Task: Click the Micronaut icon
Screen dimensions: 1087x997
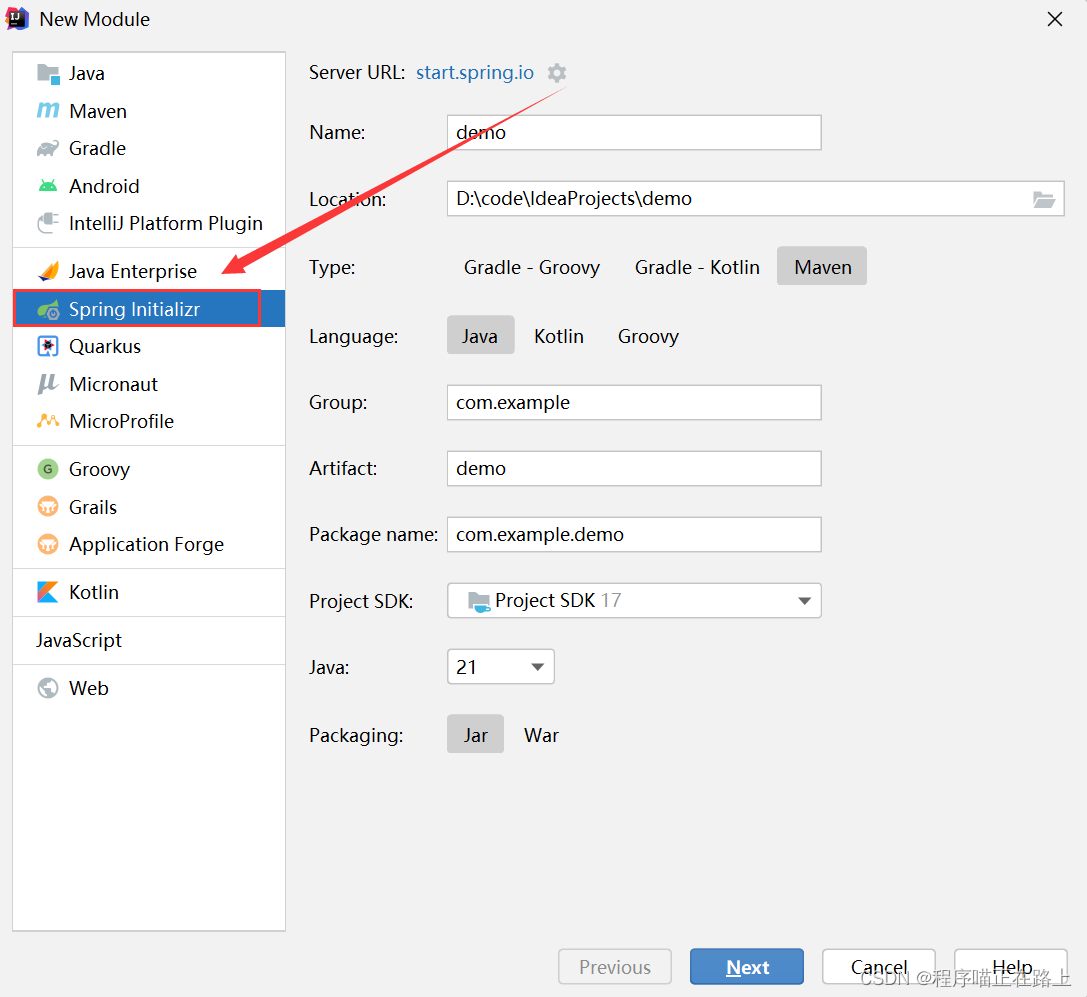Action: [x=48, y=384]
